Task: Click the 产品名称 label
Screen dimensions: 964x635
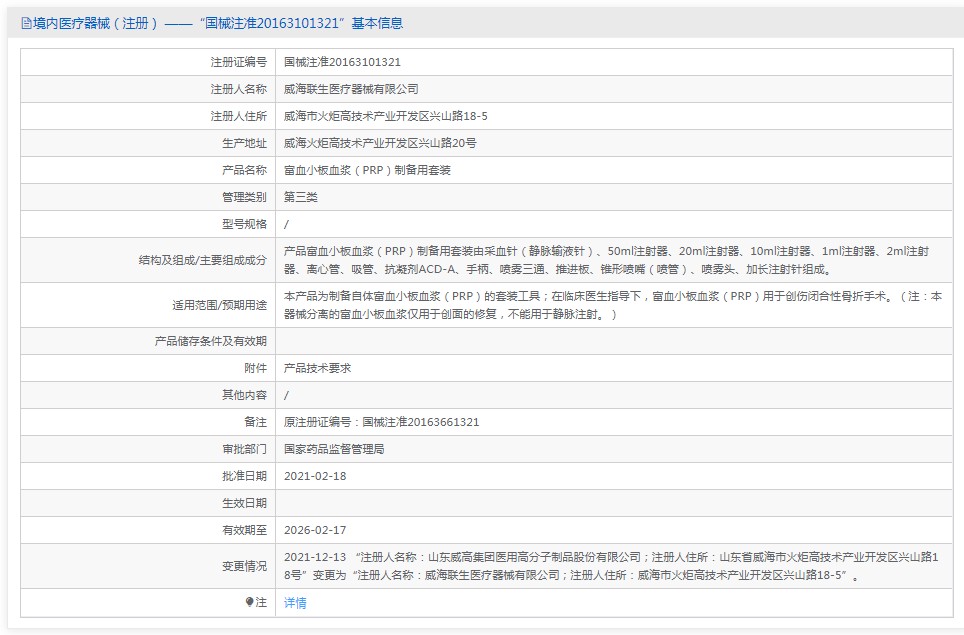Action: point(244,170)
